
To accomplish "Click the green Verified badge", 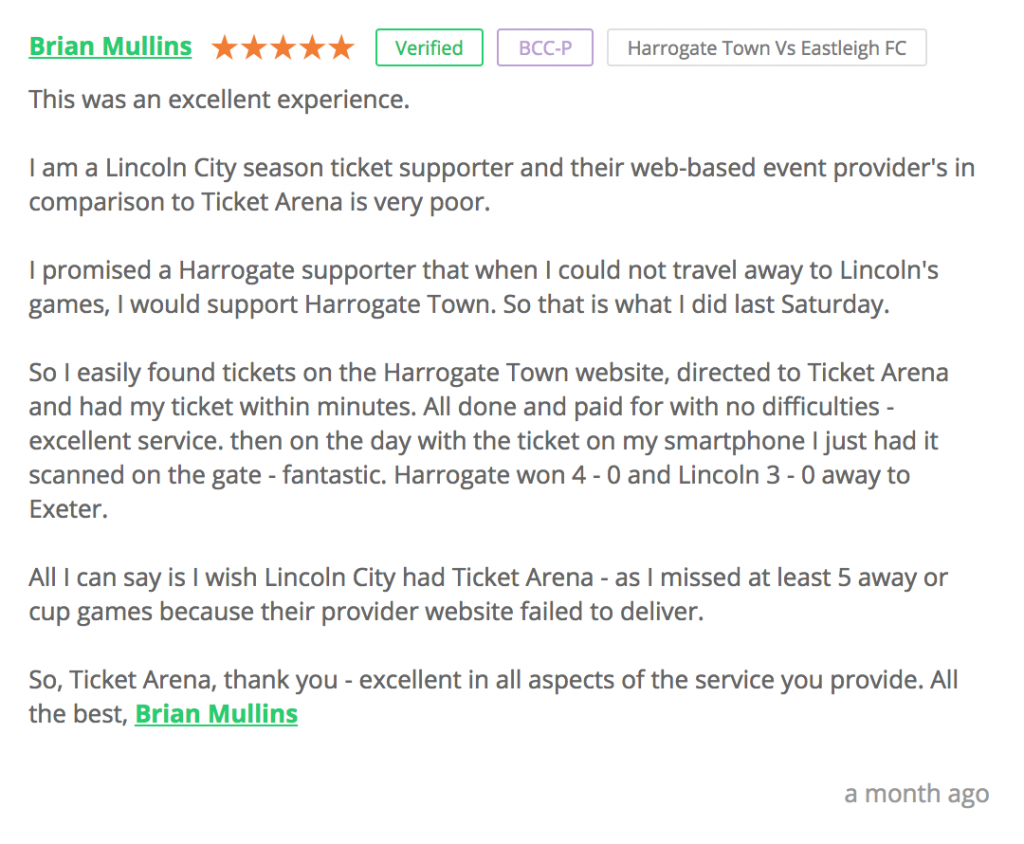I will click(429, 48).
